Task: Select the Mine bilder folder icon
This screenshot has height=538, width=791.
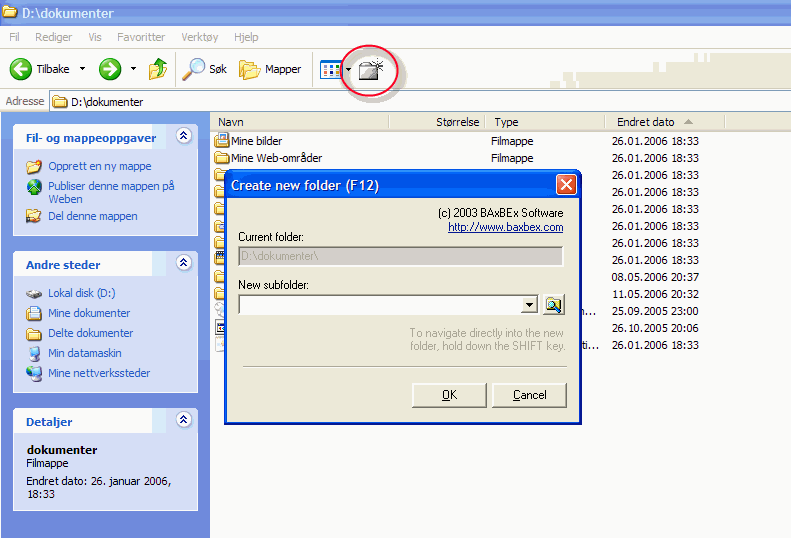Action: coord(221,140)
